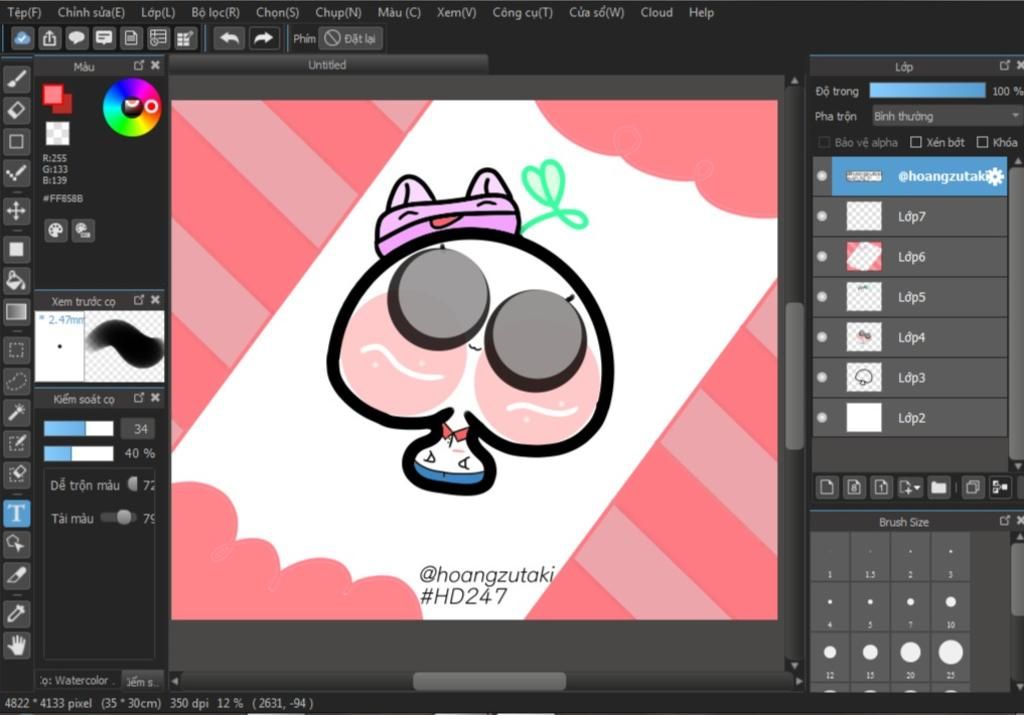The image size is (1024, 715).
Task: Open the Bộ lọc(R) menu
Action: pos(216,12)
